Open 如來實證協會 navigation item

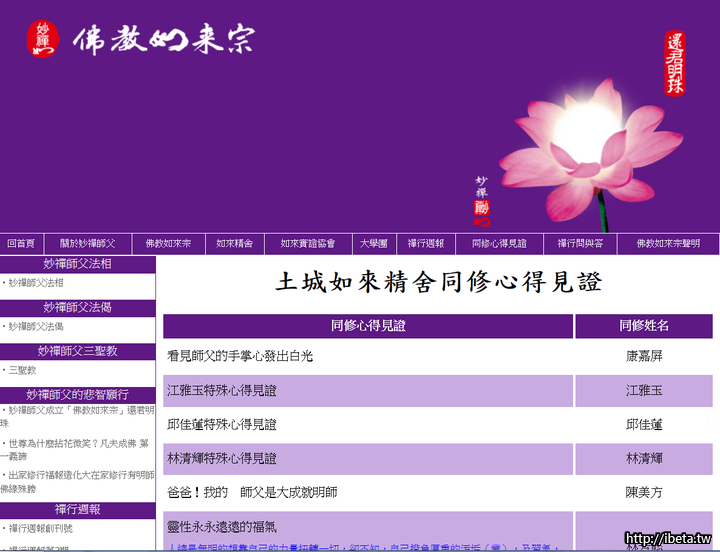pyautogui.click(x=307, y=244)
